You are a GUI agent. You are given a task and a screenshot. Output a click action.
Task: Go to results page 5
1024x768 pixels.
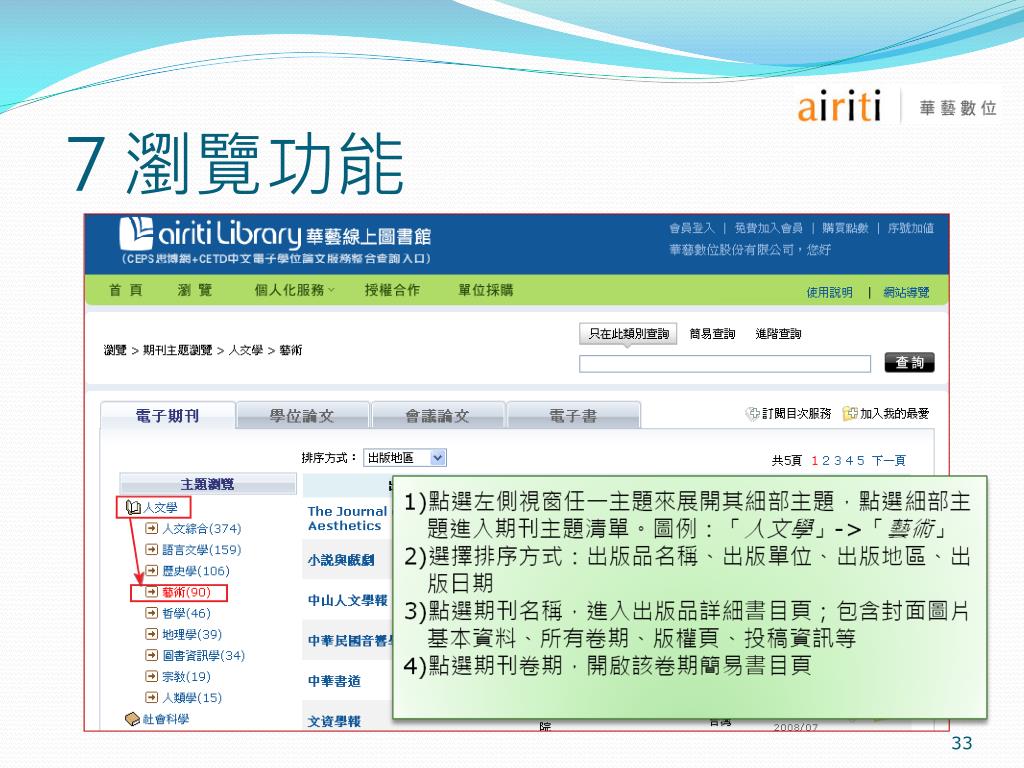point(861,460)
